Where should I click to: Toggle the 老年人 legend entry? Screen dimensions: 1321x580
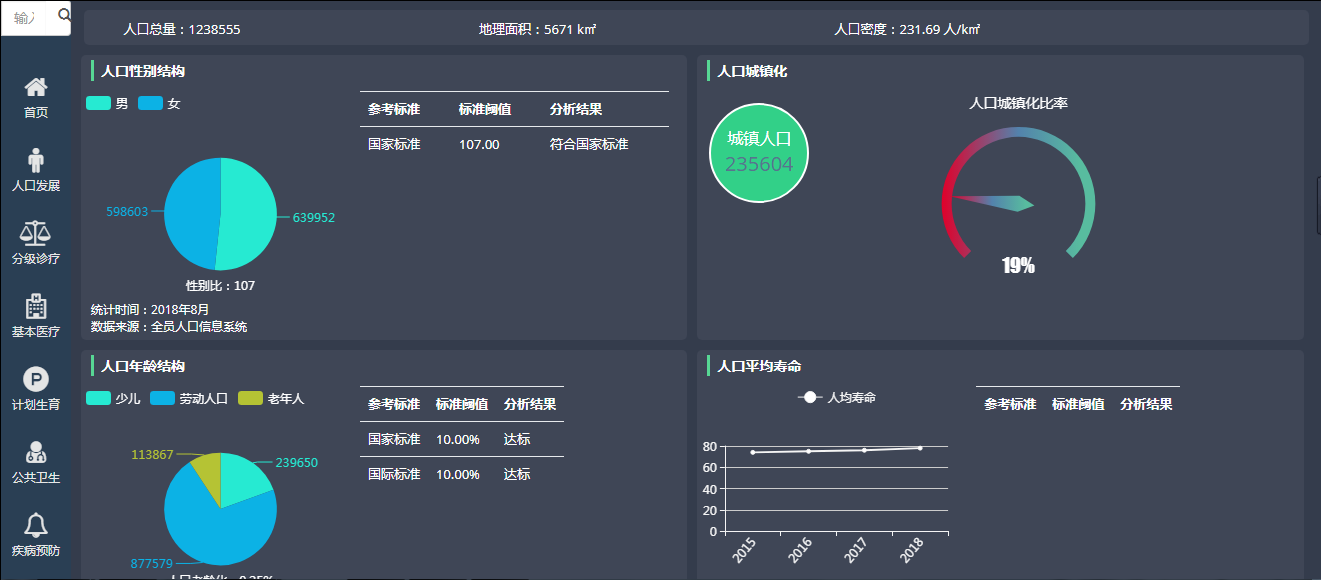pyautogui.click(x=271, y=398)
